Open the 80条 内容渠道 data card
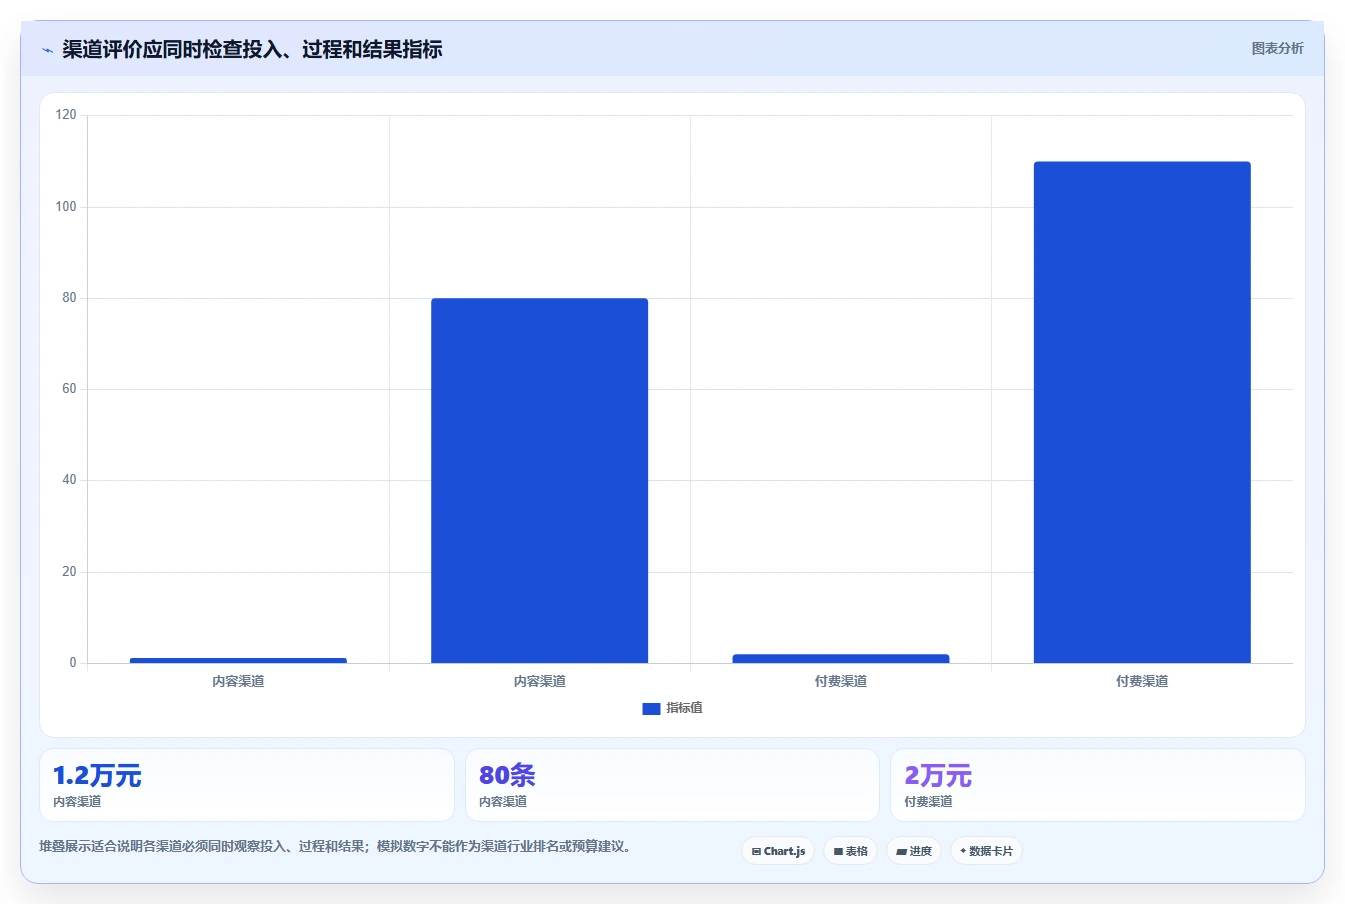 point(672,785)
